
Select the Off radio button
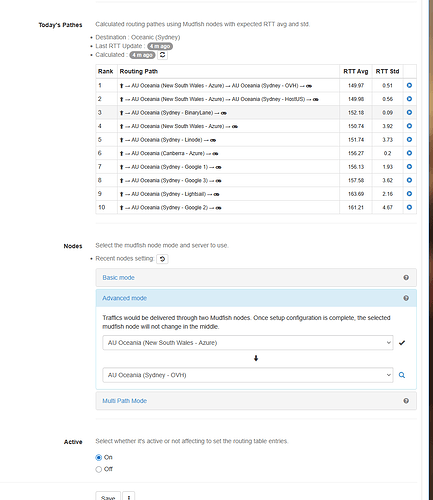(99, 469)
